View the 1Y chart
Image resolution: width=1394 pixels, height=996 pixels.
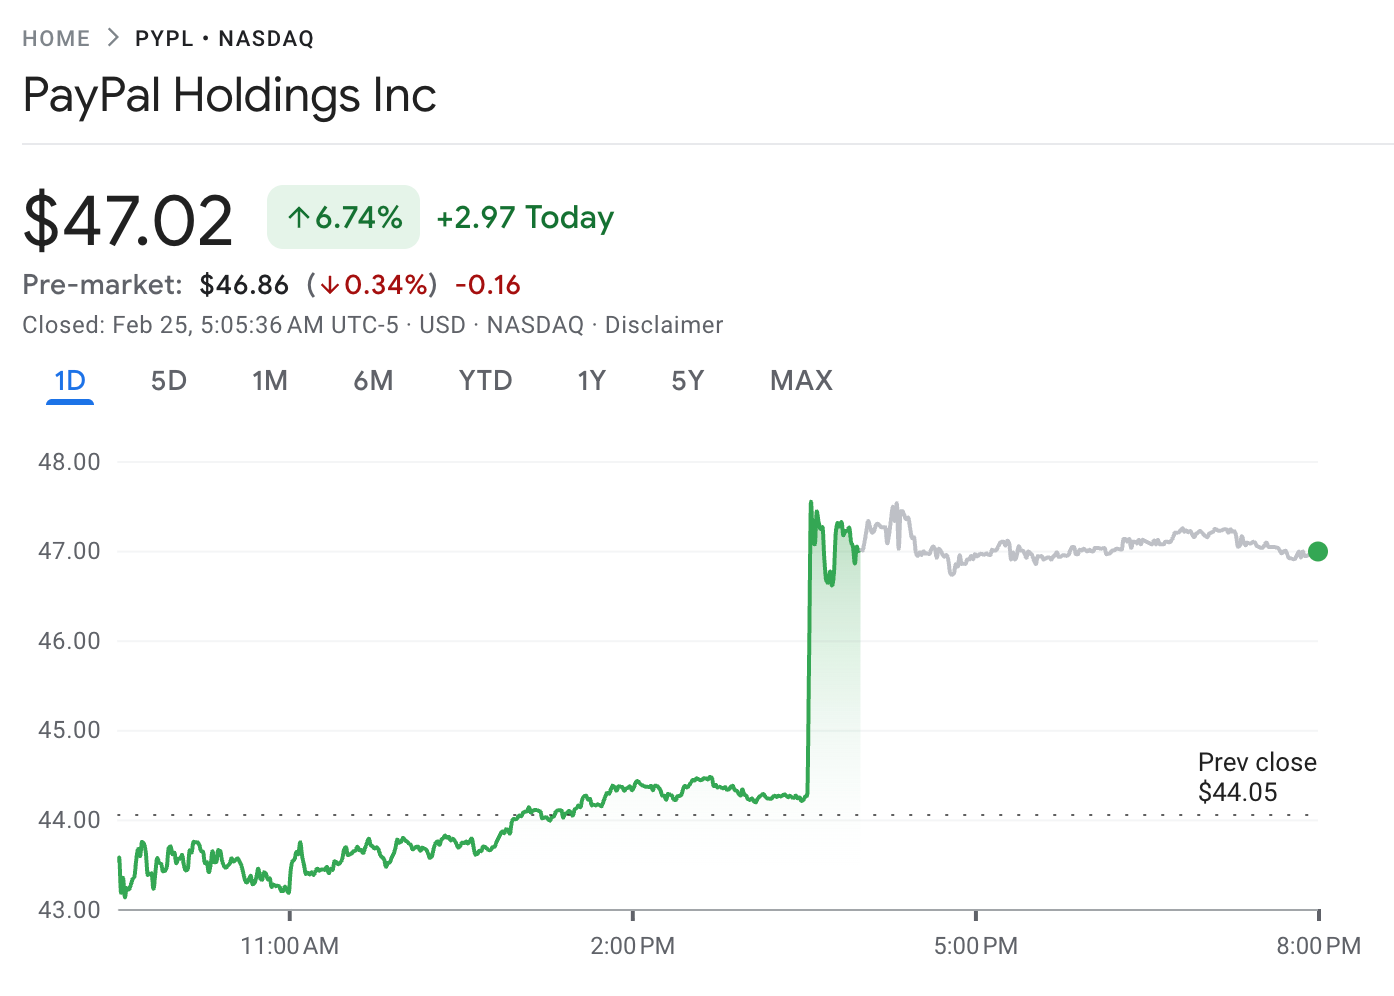[x=591, y=381]
